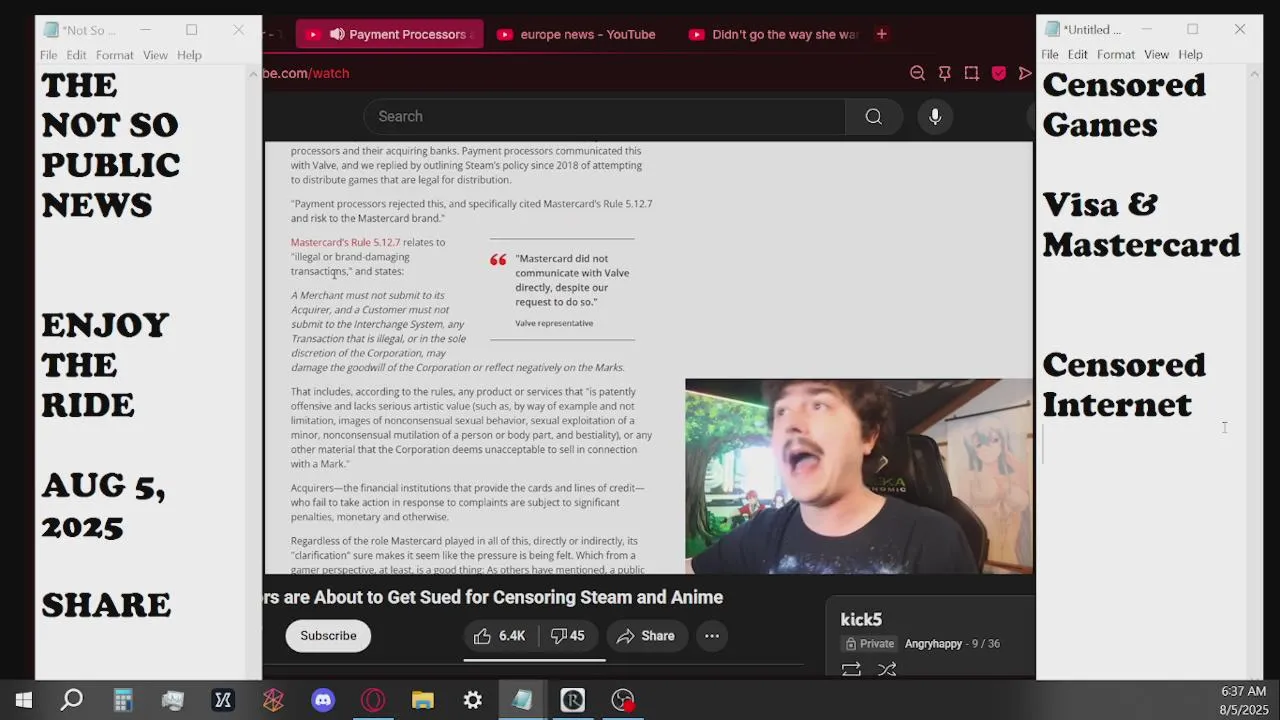1280x720 pixels.
Task: Click text 'Visa &' in Untitled Notepad
Action: [1100, 205]
